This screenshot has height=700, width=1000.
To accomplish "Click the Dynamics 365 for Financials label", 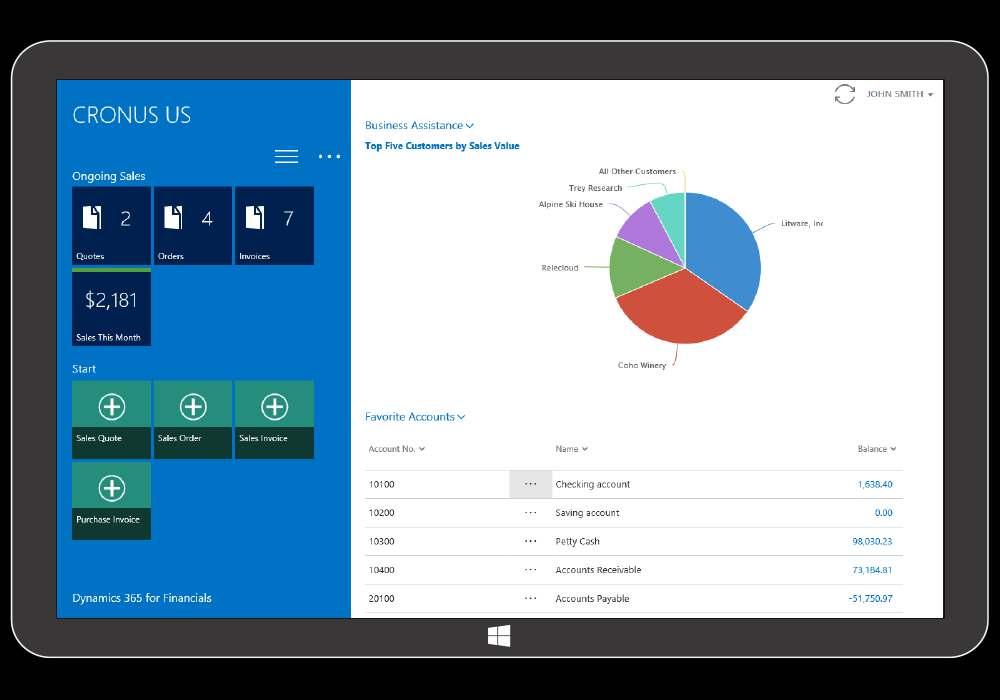I will click(142, 598).
